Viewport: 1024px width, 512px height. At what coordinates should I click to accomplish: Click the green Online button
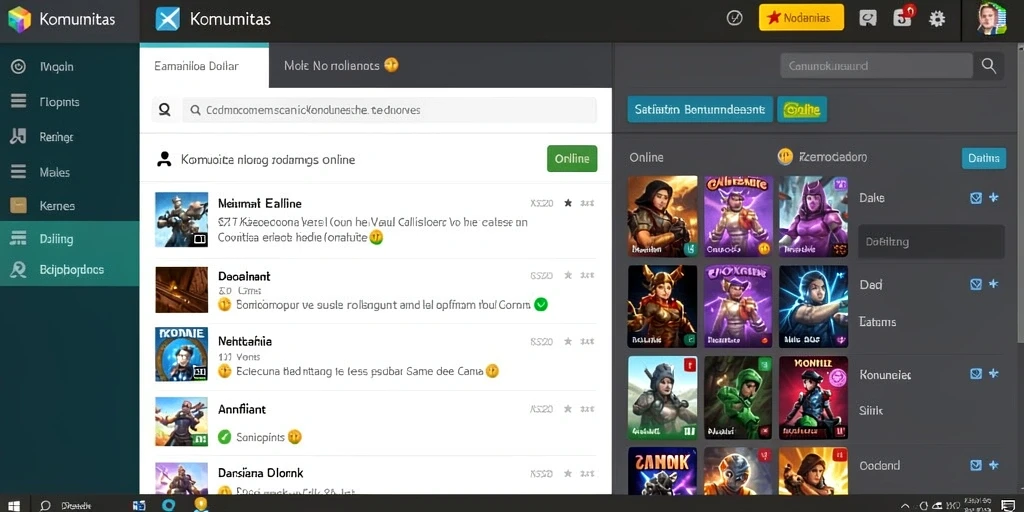click(x=571, y=159)
